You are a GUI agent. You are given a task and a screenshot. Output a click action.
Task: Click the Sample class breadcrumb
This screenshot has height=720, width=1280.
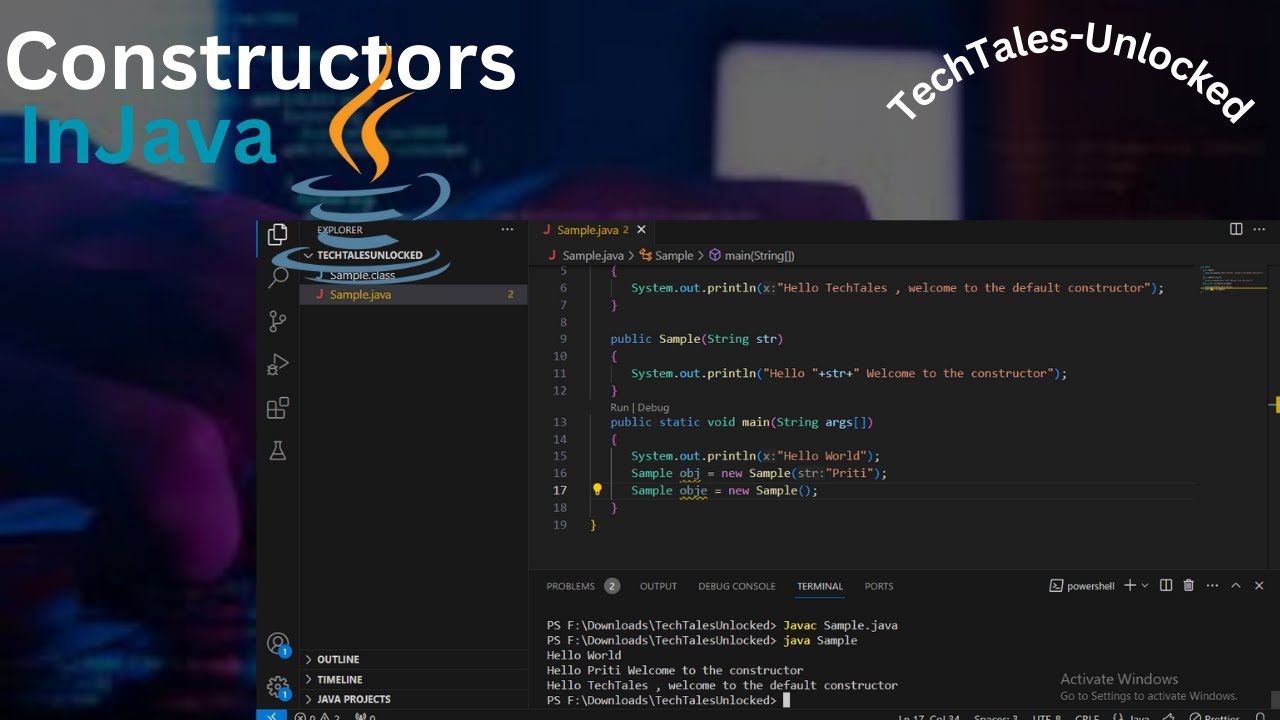[x=666, y=256]
